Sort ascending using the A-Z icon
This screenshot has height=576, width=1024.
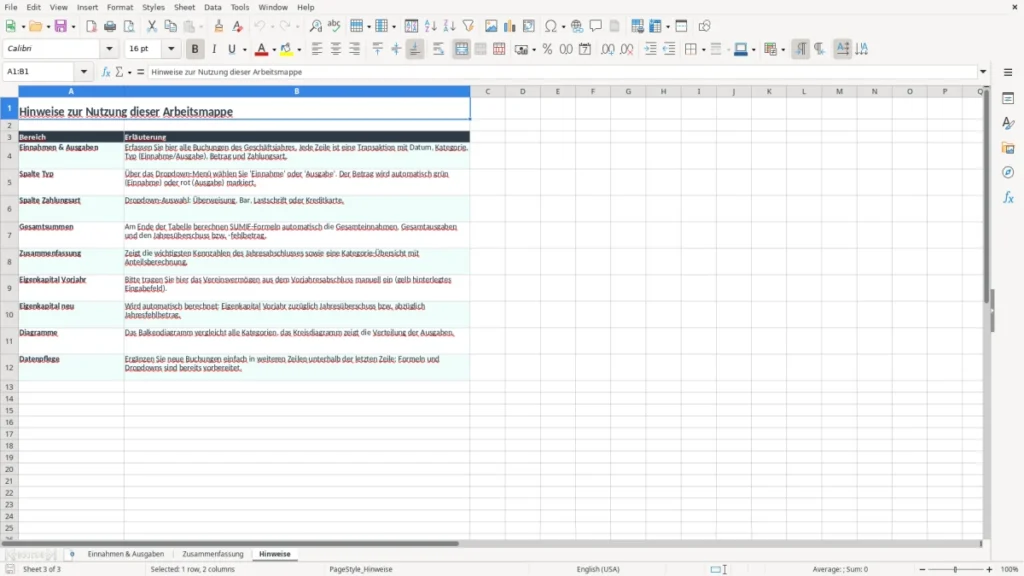(x=430, y=26)
